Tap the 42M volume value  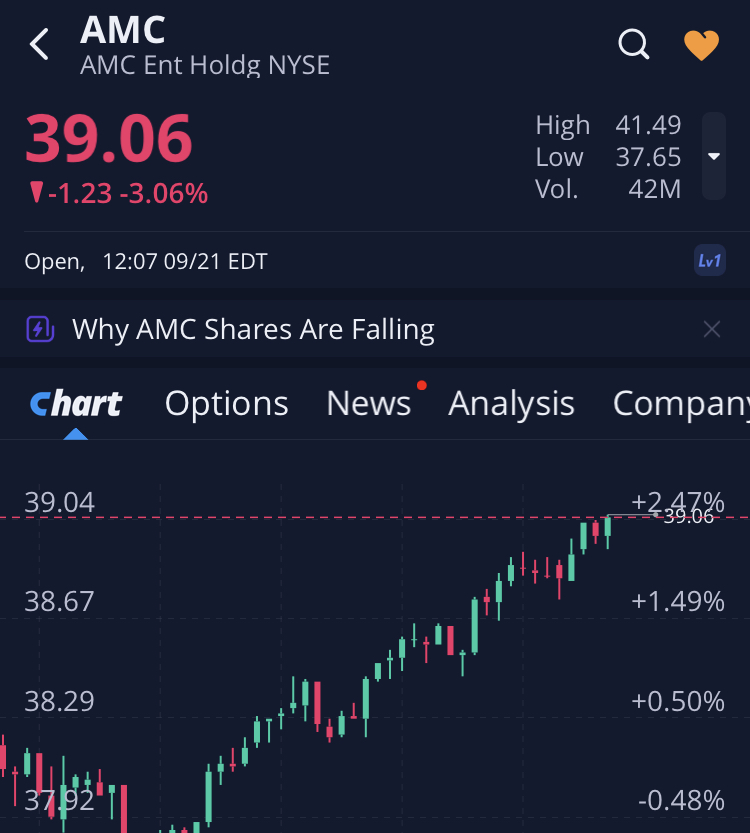[655, 188]
